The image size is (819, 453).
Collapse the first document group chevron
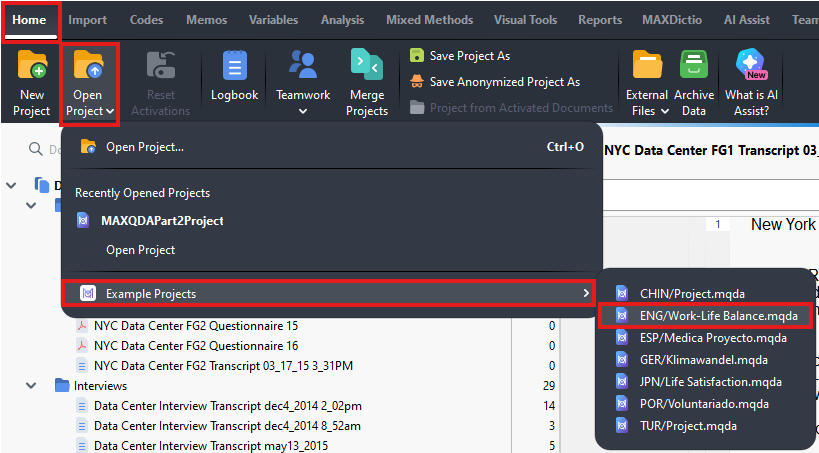point(31,205)
